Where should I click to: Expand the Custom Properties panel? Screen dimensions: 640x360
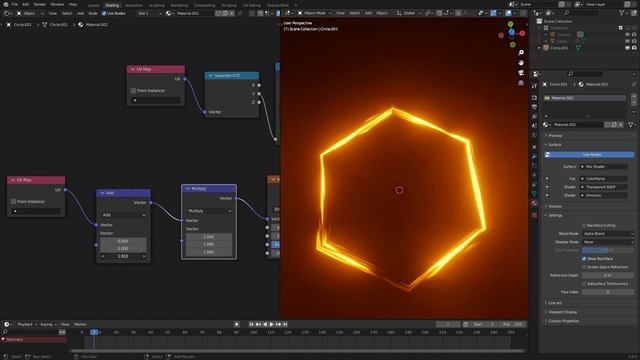(563, 321)
